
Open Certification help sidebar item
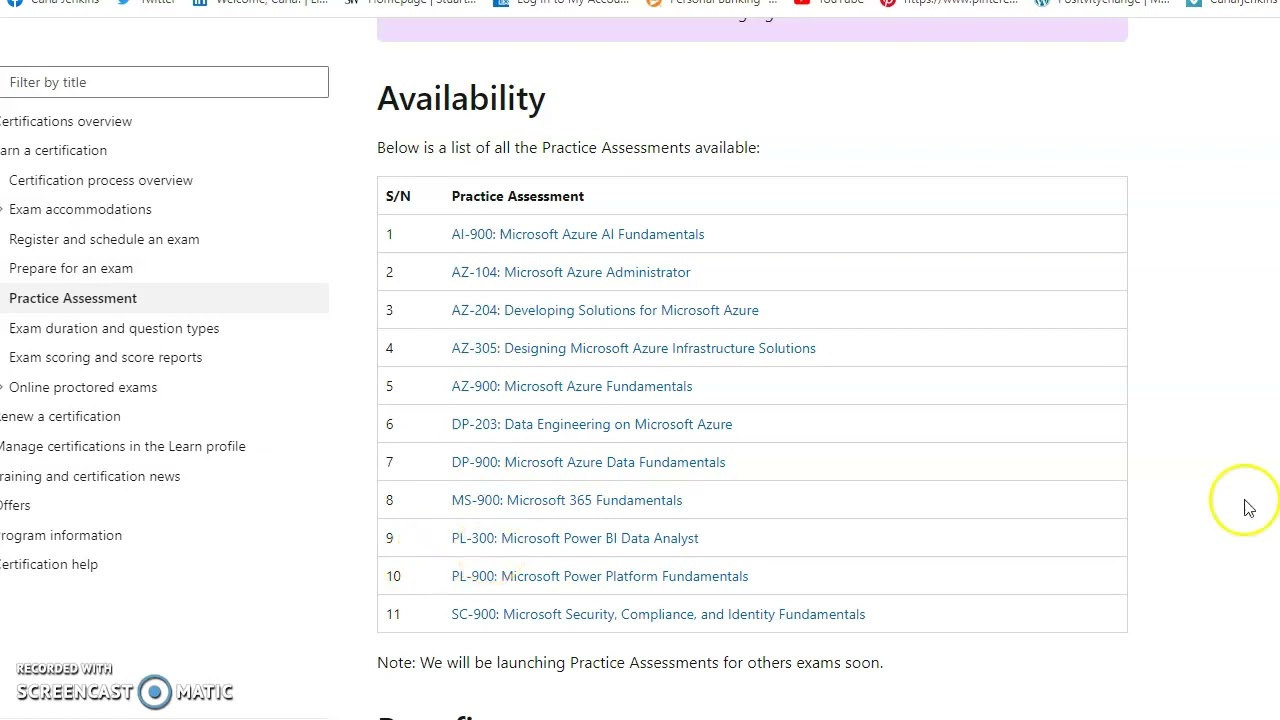tap(49, 564)
